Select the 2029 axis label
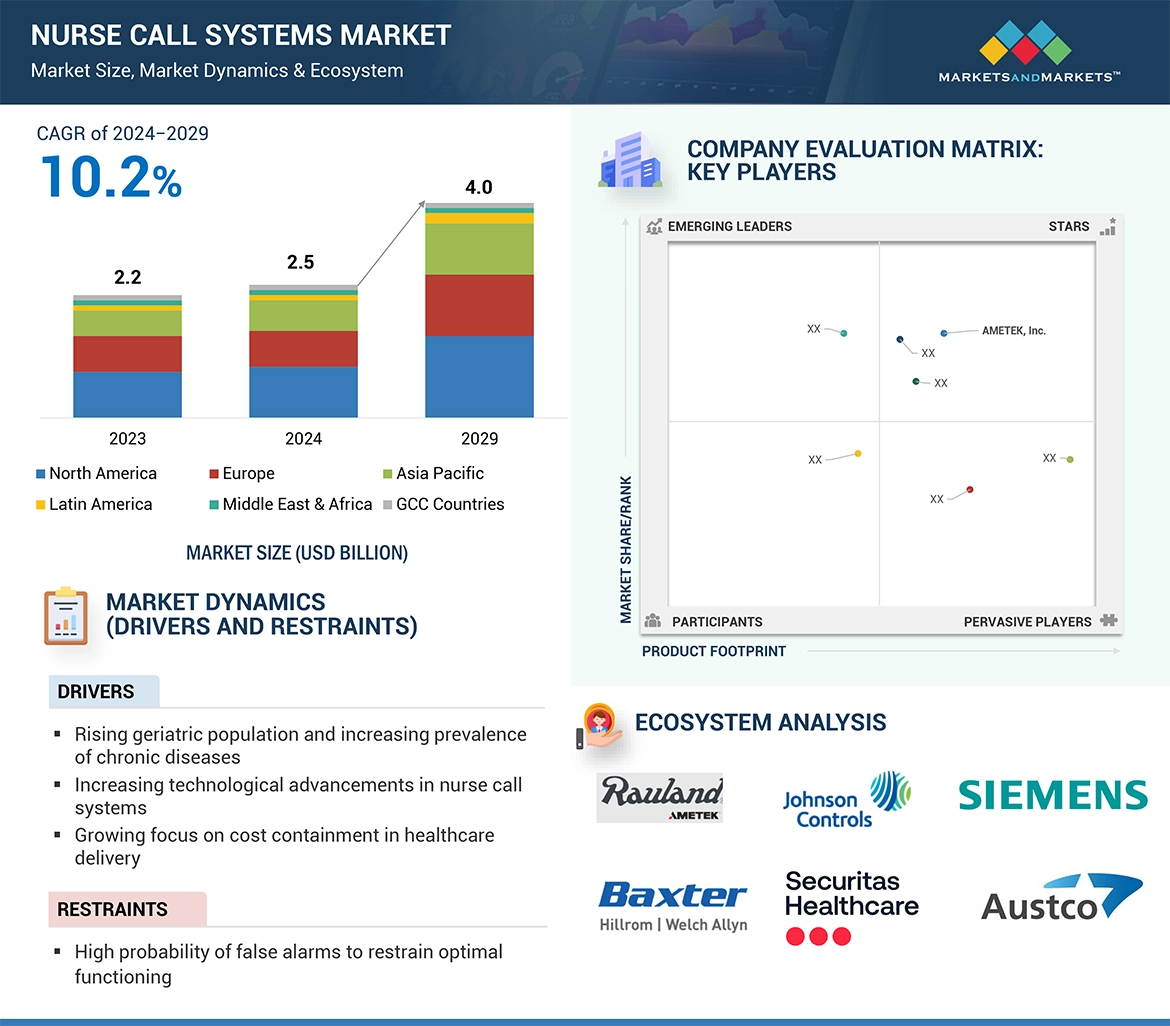 point(480,438)
